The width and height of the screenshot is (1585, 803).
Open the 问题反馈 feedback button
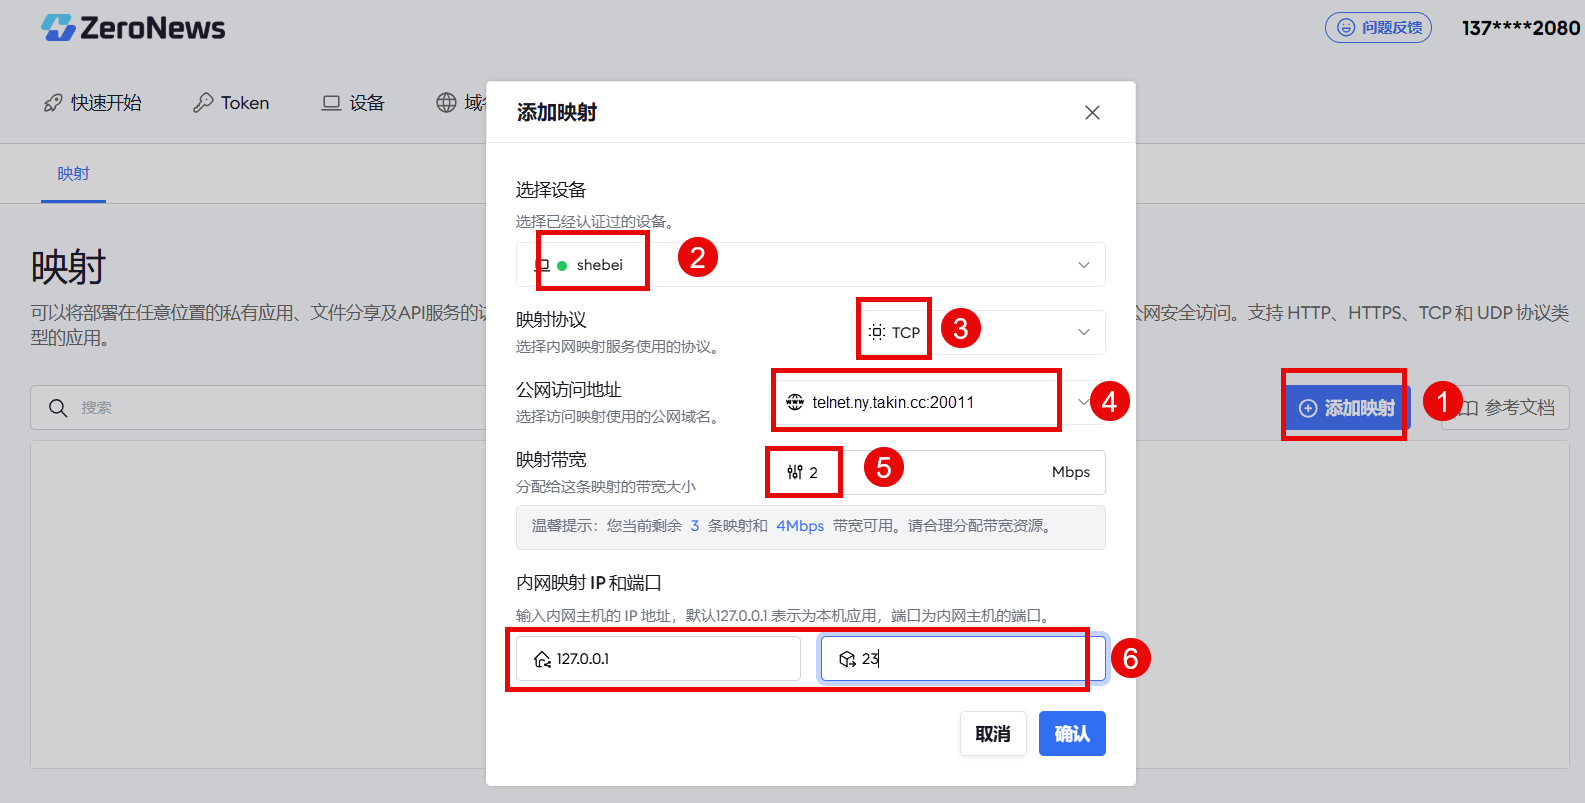(x=1378, y=28)
